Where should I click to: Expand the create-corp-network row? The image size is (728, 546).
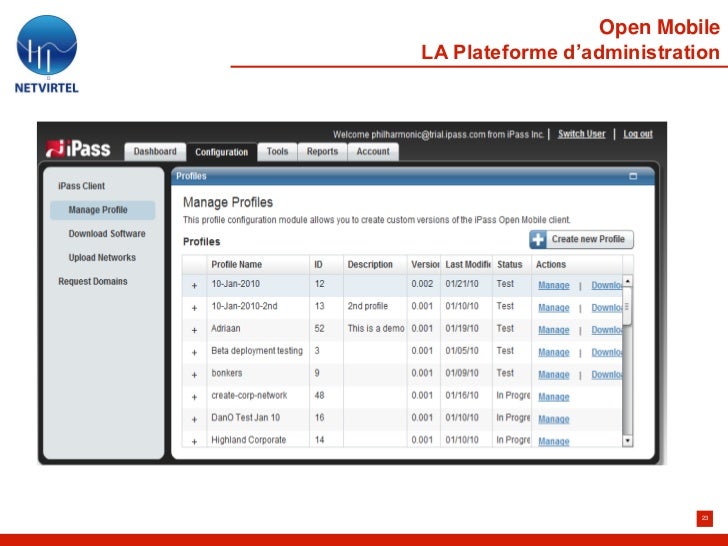coord(195,397)
